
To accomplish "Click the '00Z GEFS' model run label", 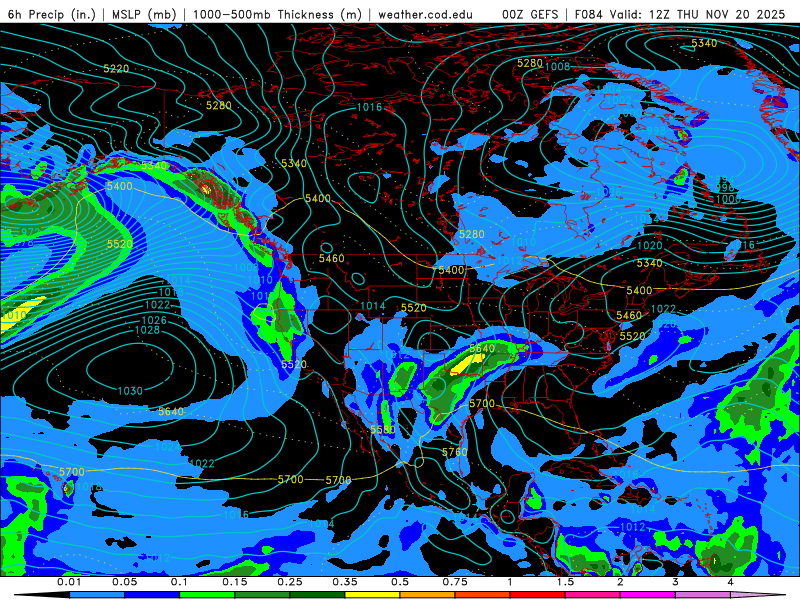I will click(x=530, y=14).
